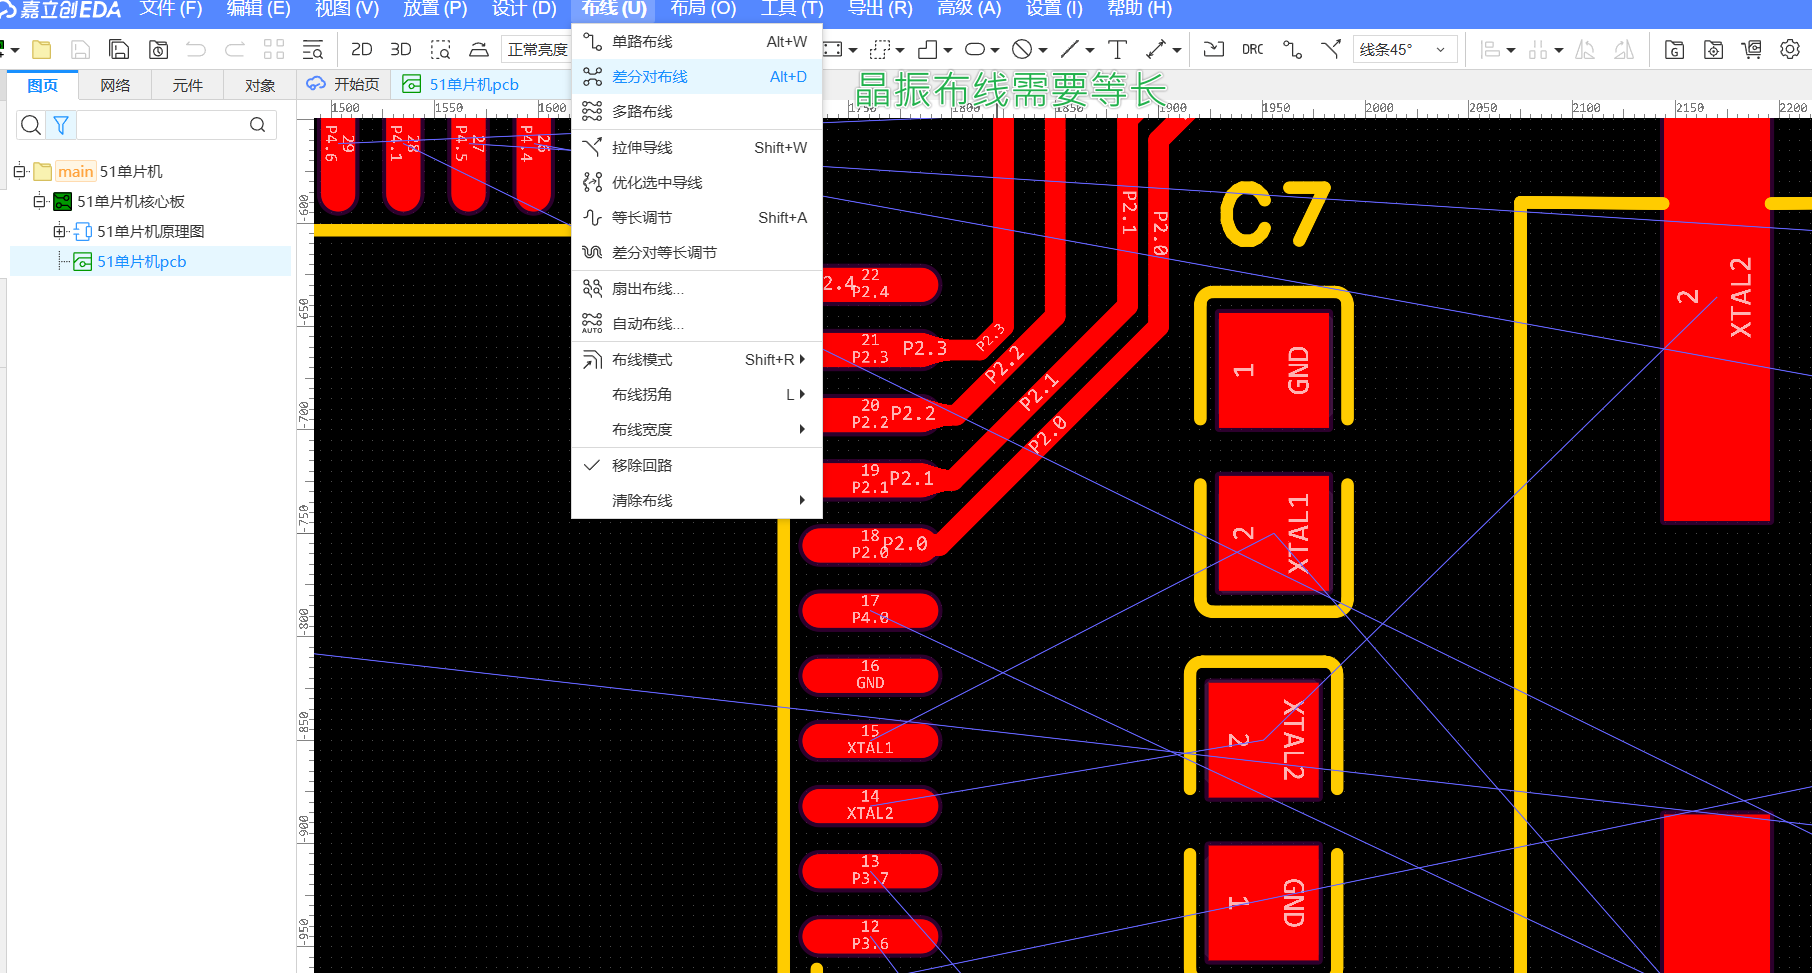Expand the 51单片机原理图 tree node
Image resolution: width=1812 pixels, height=973 pixels.
point(59,232)
